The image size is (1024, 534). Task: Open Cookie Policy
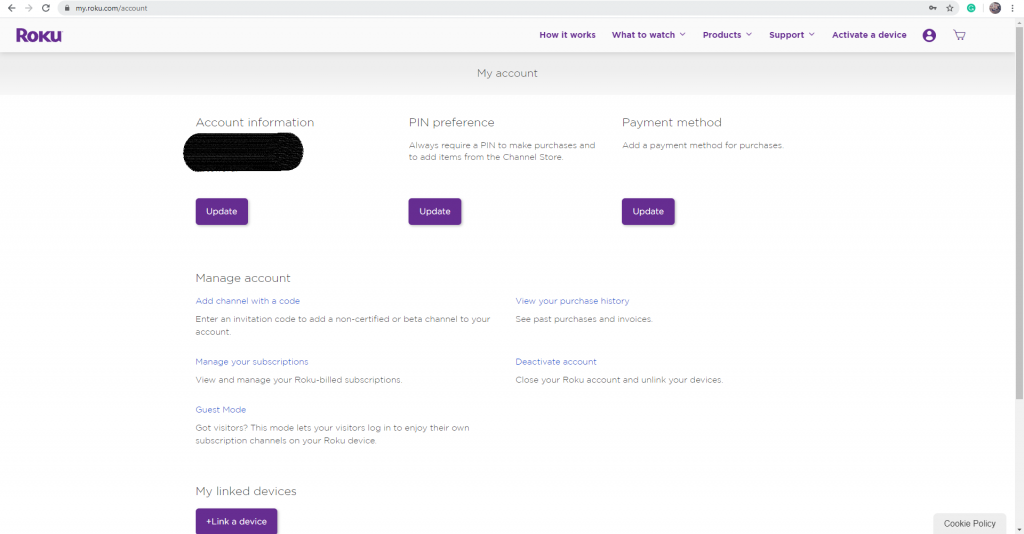[969, 524]
